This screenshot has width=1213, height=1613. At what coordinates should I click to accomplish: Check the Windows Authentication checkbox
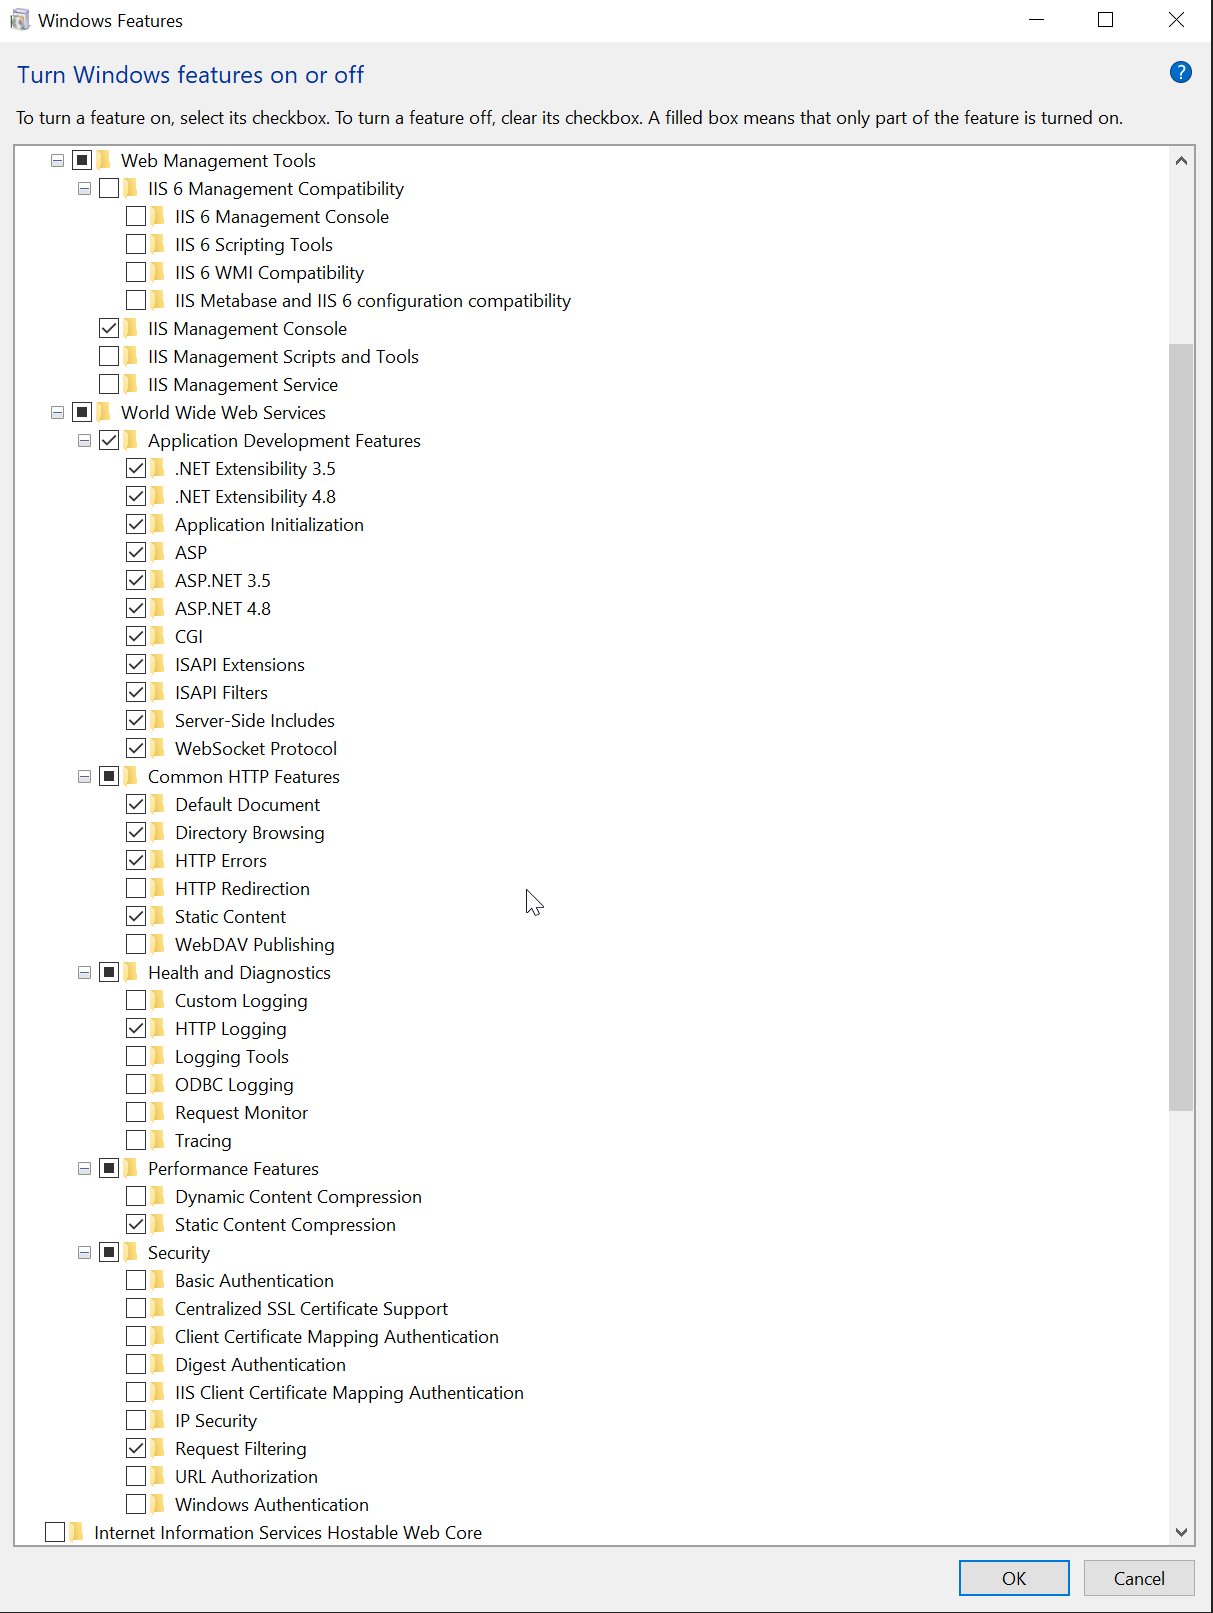click(136, 1504)
